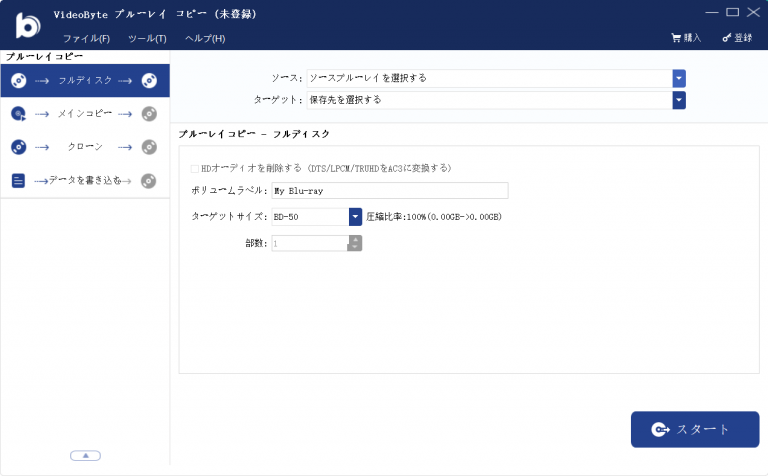Click the source disc icon in フルディスク
This screenshot has height=476, width=768.
coord(18,80)
